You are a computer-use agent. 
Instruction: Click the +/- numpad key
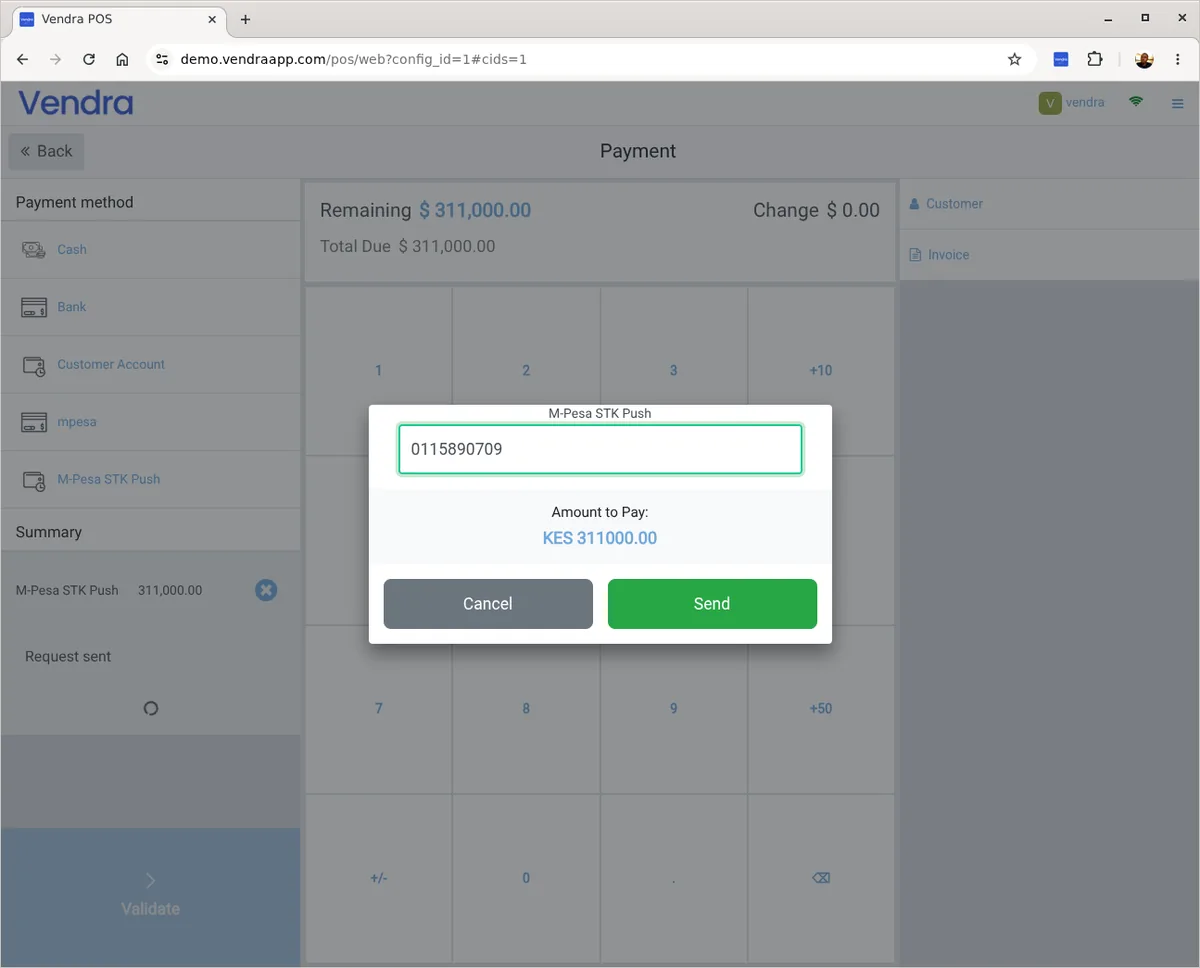(x=378, y=878)
